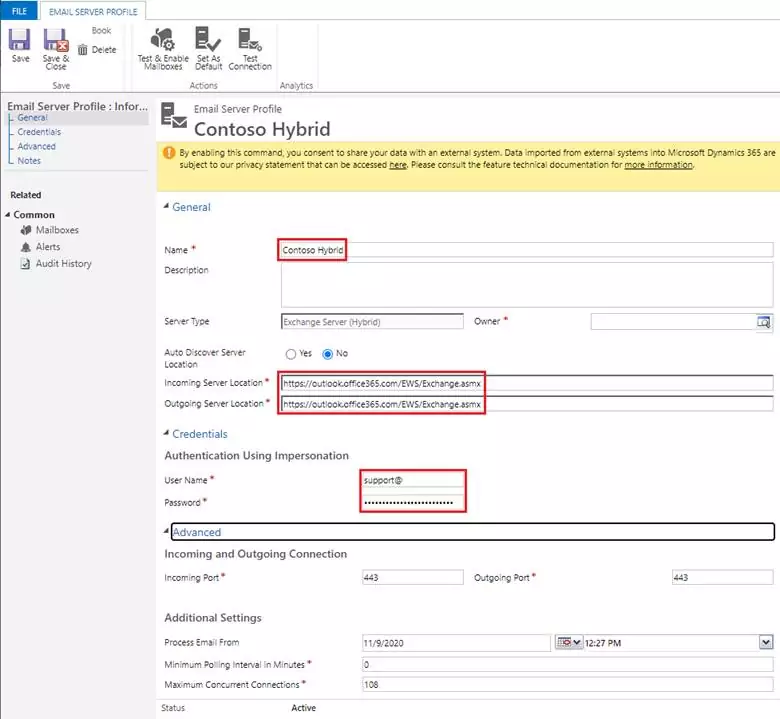
Task: Click the Incoming Server Location field
Action: pos(527,383)
